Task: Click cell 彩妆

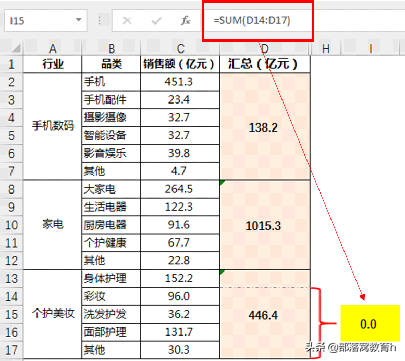Action: (111, 296)
